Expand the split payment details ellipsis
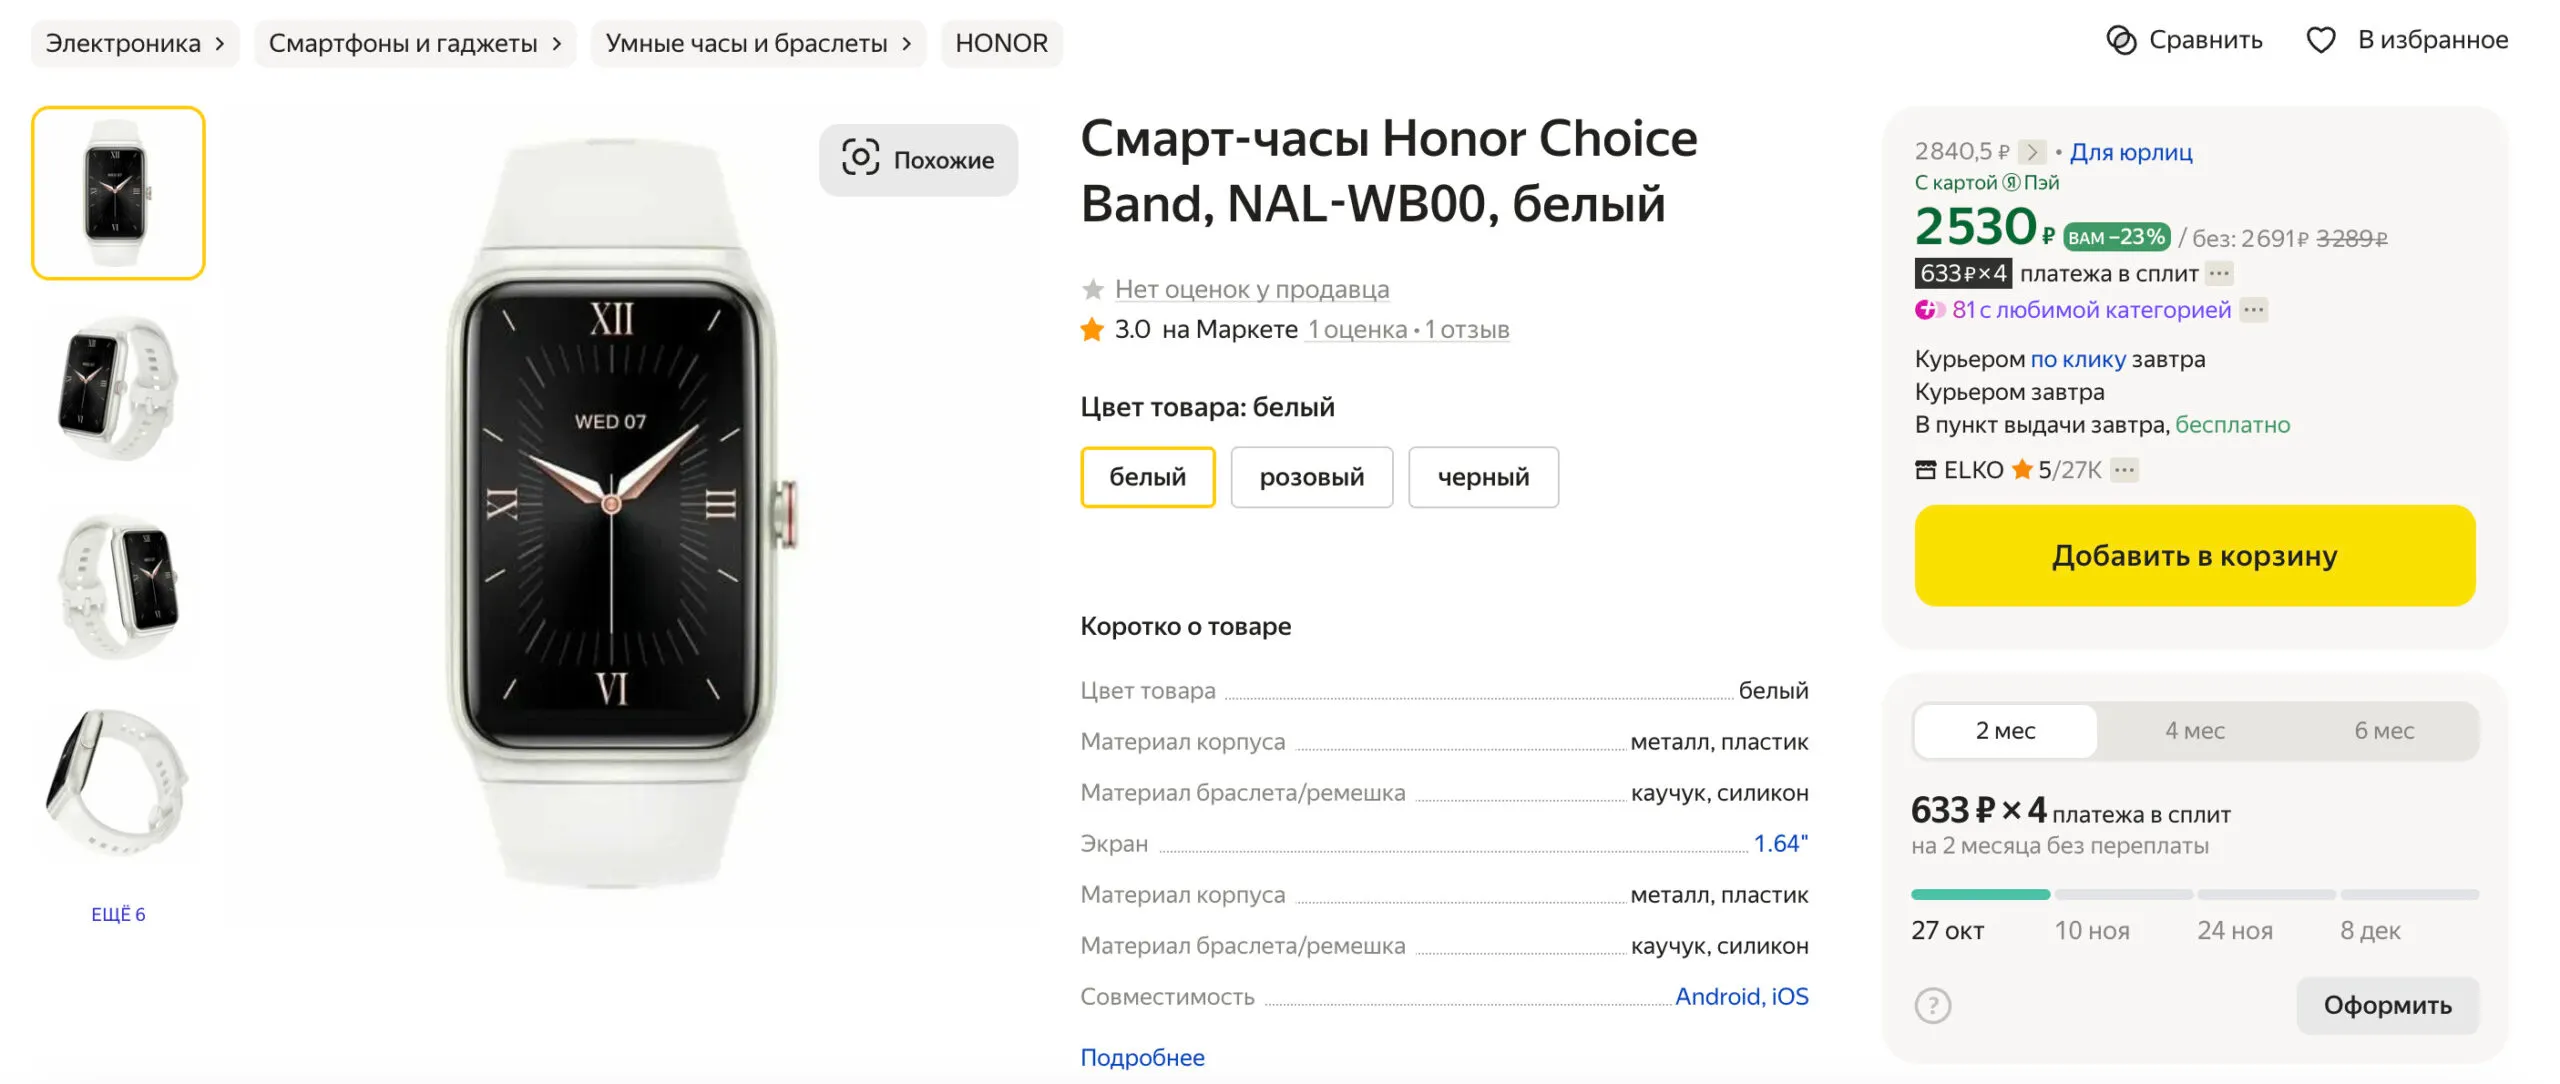The width and height of the screenshot is (2560, 1084). [2219, 273]
